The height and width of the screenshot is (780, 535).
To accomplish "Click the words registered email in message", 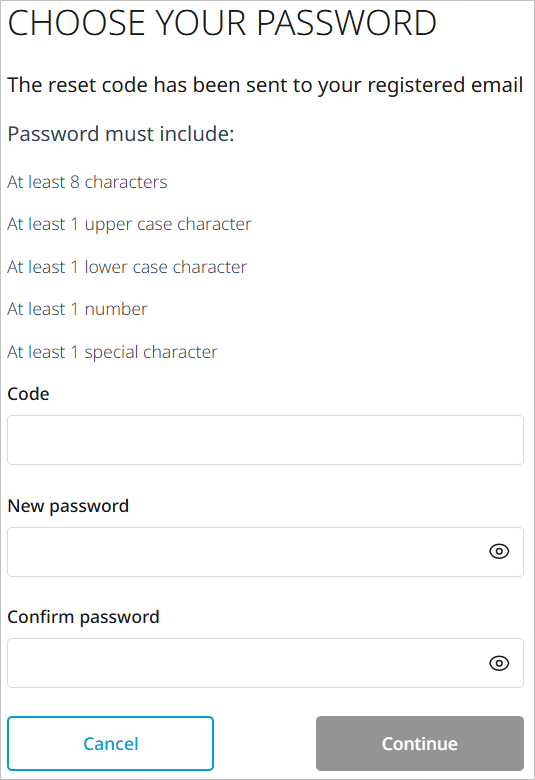I will (x=445, y=86).
